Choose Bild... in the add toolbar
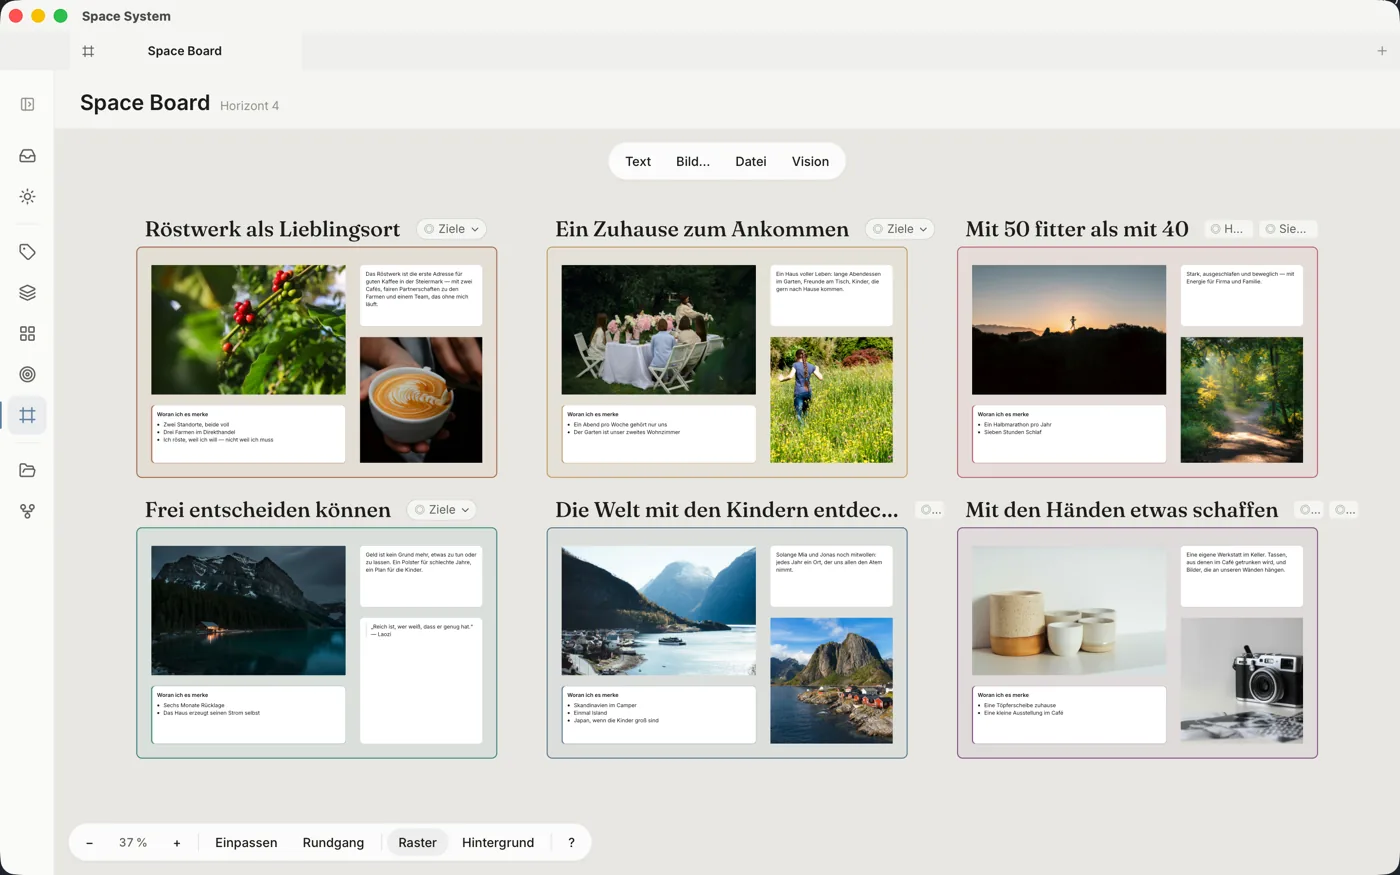This screenshot has height=875, width=1400. (693, 161)
